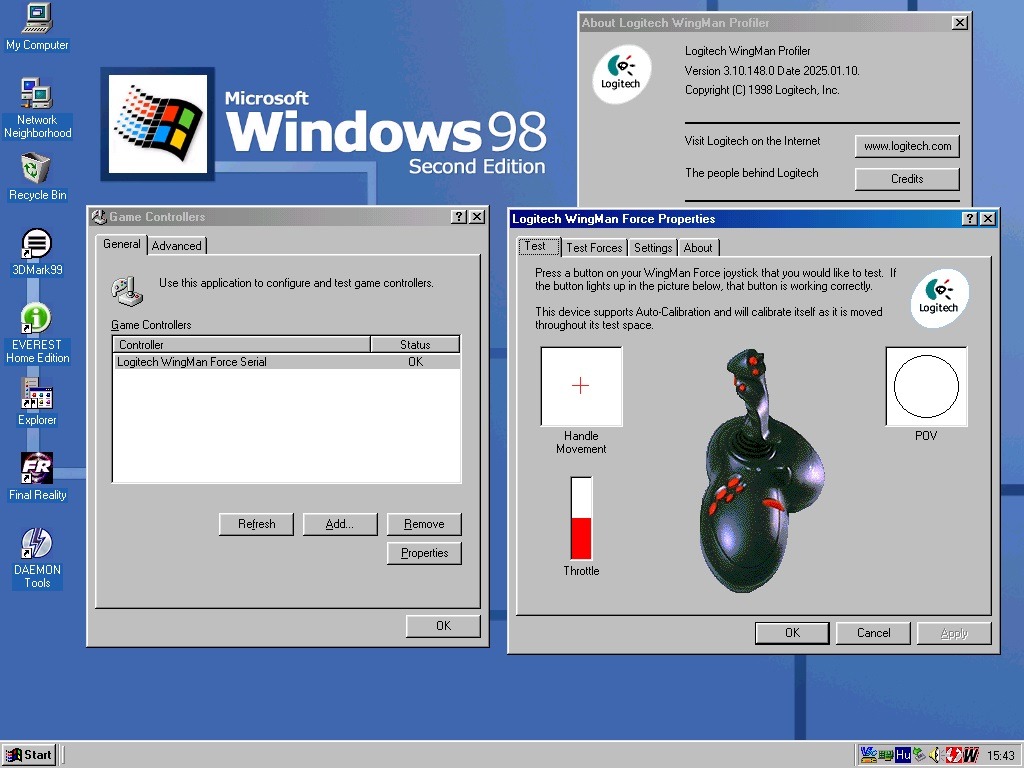Click the Add... button
The image size is (1024, 768).
(340, 524)
